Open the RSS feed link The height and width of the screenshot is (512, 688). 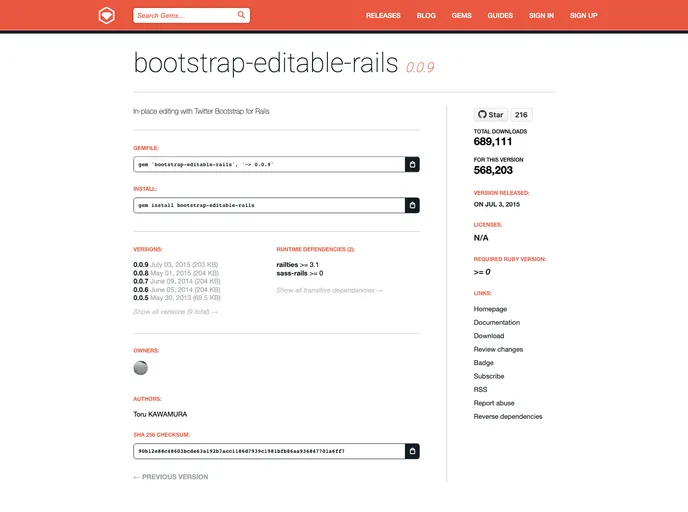480,389
